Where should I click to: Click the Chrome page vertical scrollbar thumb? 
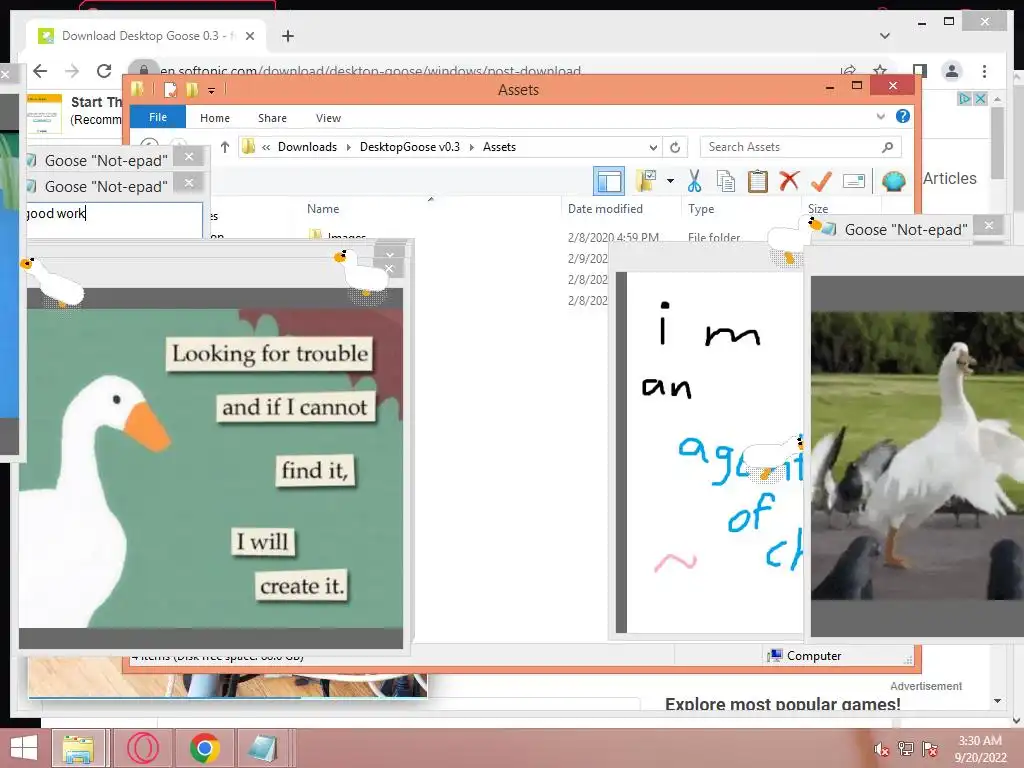pos(997,143)
